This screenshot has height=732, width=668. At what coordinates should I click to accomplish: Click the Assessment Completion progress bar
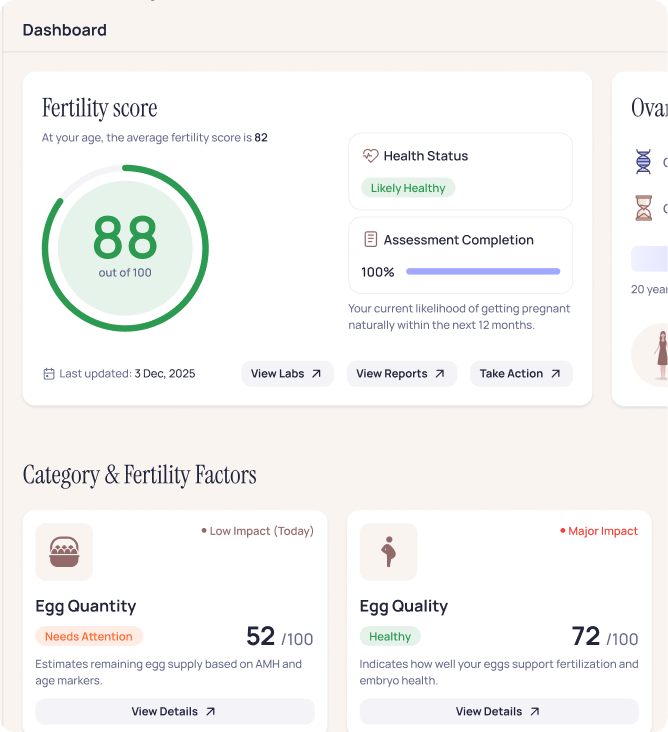coord(483,272)
